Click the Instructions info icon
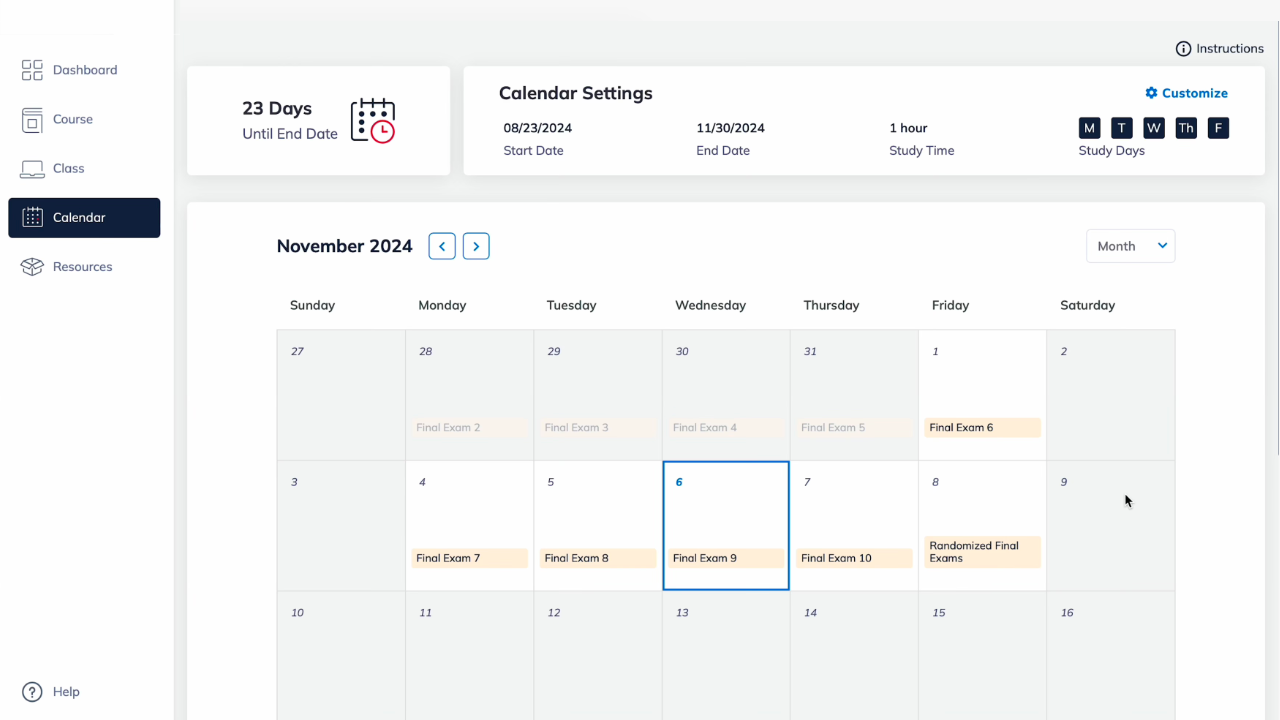 click(x=1183, y=49)
